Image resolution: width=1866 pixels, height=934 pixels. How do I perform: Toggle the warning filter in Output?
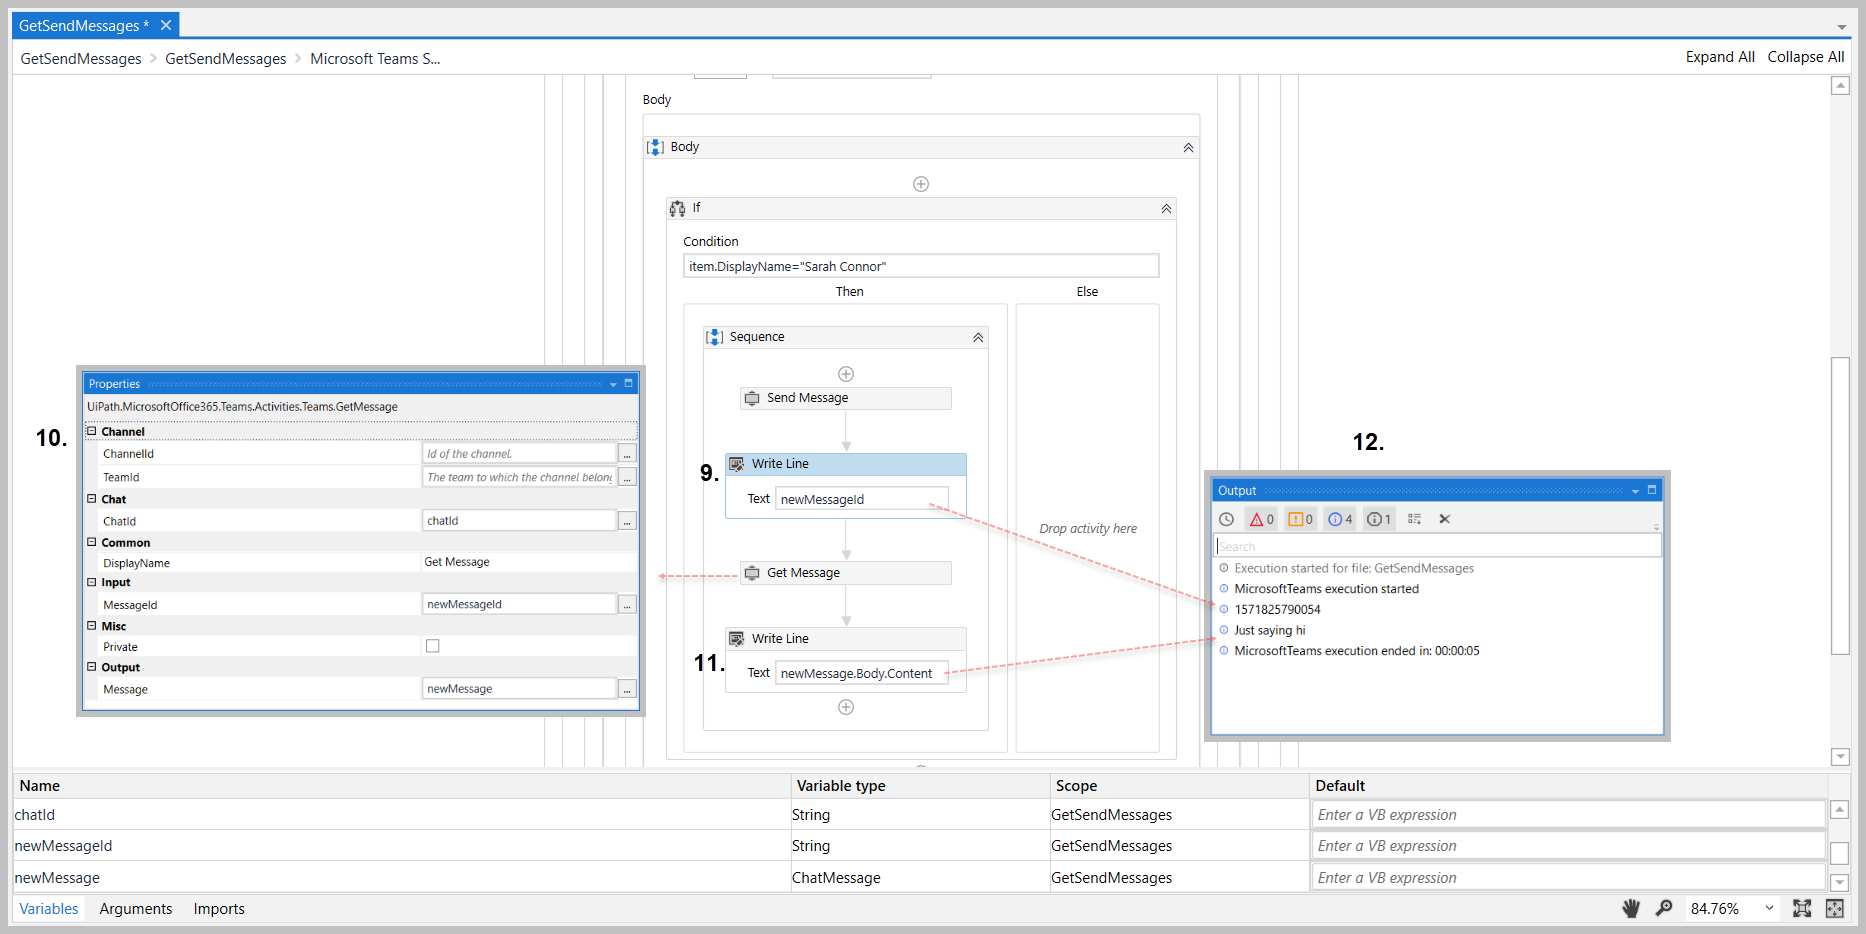pyautogui.click(x=1300, y=519)
